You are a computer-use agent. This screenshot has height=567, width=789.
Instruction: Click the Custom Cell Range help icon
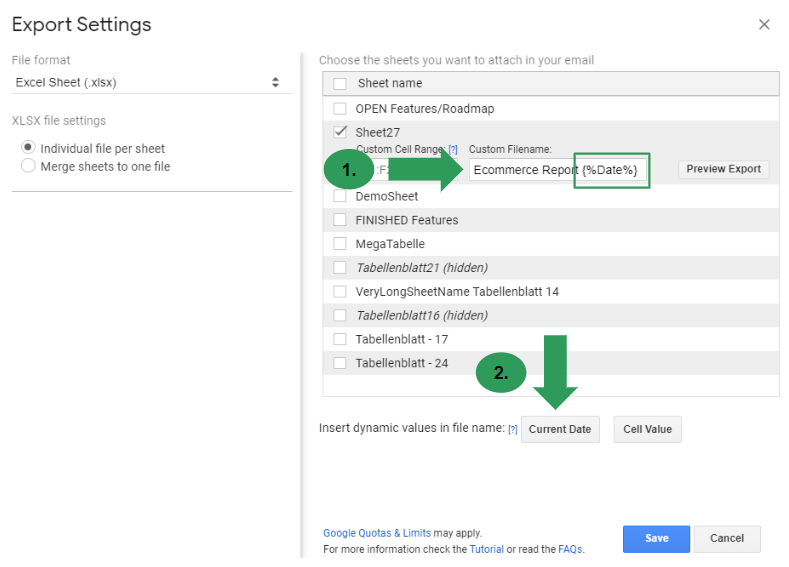(x=453, y=149)
